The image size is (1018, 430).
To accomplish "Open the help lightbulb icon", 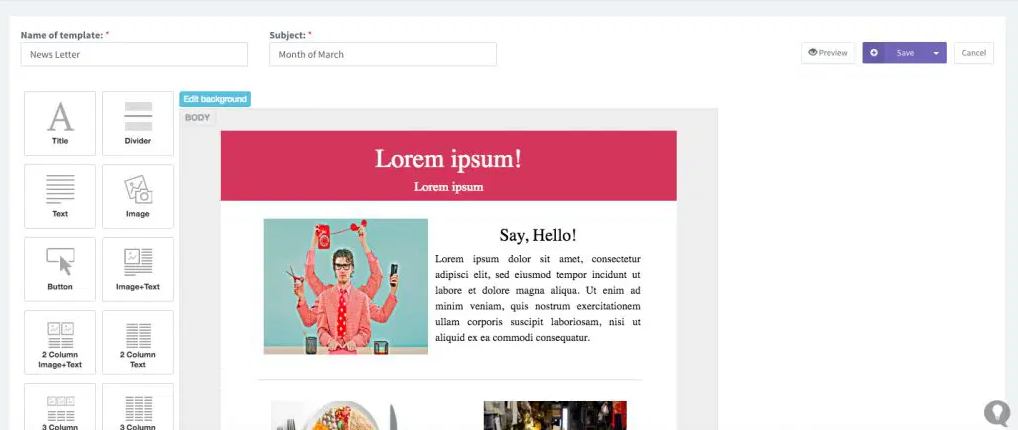I will click(997, 412).
